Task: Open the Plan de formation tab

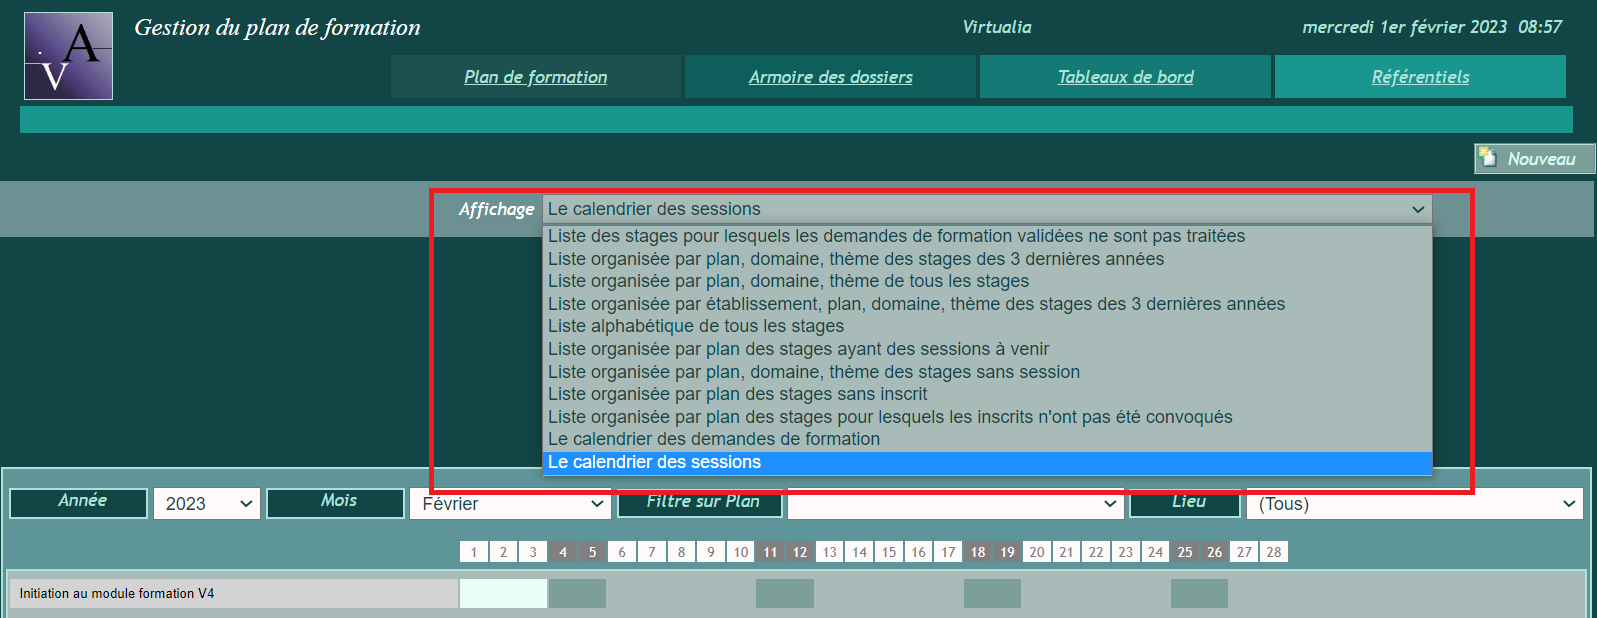Action: click(535, 77)
